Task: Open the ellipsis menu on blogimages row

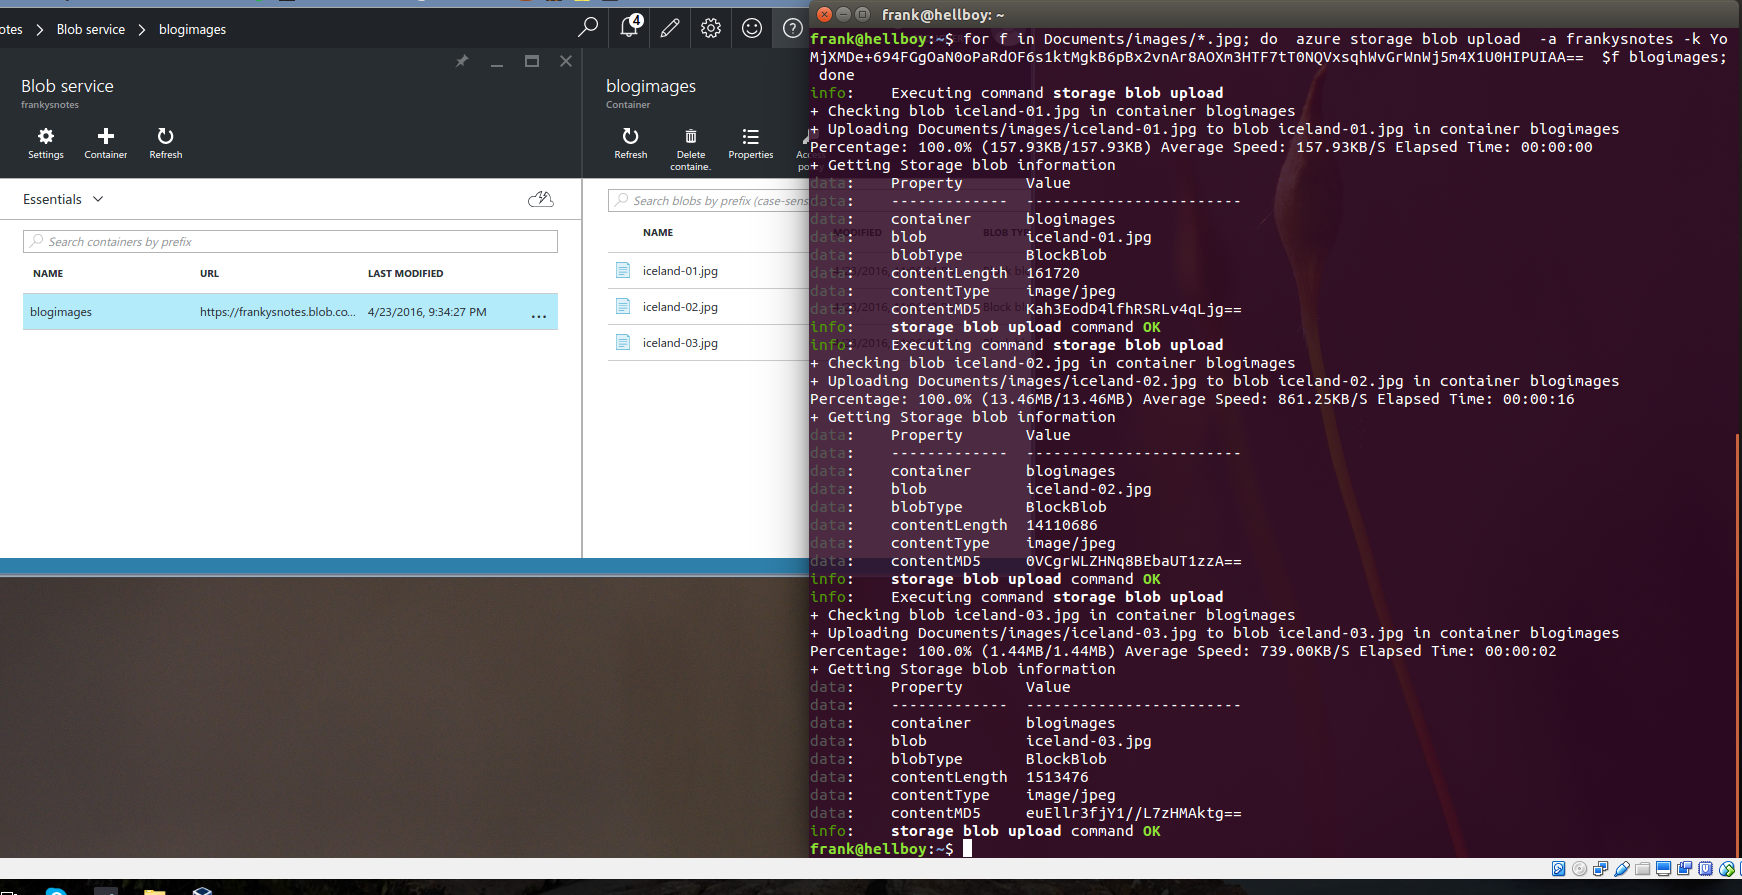Action: 539,315
